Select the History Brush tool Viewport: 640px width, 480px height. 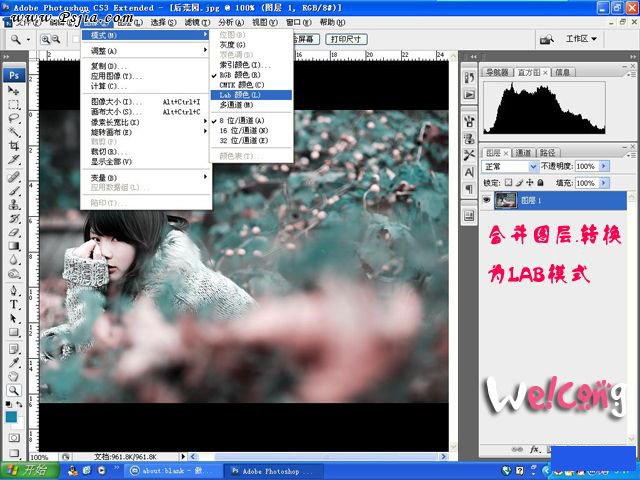tap(13, 218)
